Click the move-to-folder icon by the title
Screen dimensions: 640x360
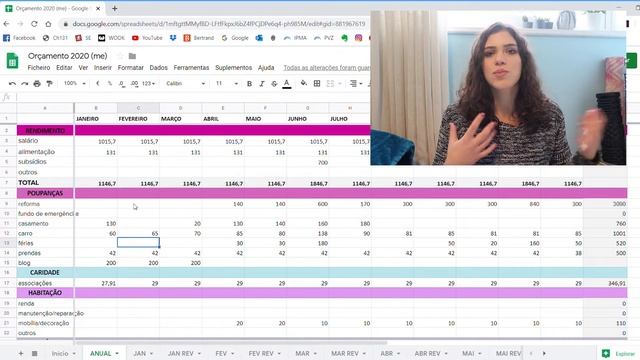click(x=132, y=56)
